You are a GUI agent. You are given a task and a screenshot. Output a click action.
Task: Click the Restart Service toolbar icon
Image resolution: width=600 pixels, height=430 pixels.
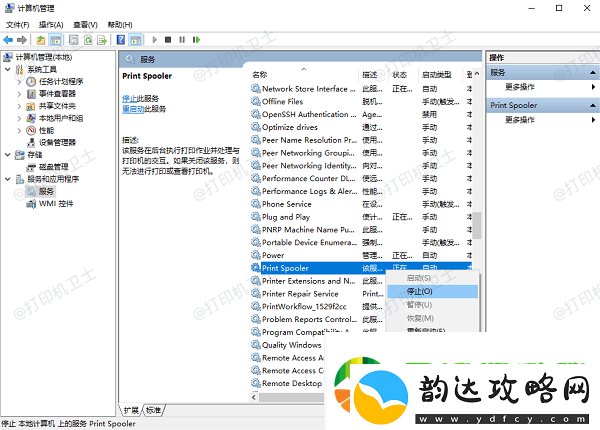point(196,40)
